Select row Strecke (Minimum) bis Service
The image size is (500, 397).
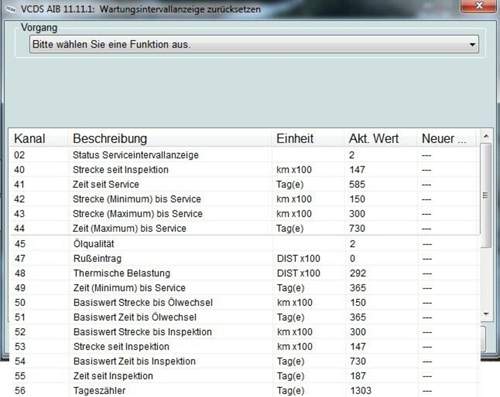[245, 199]
